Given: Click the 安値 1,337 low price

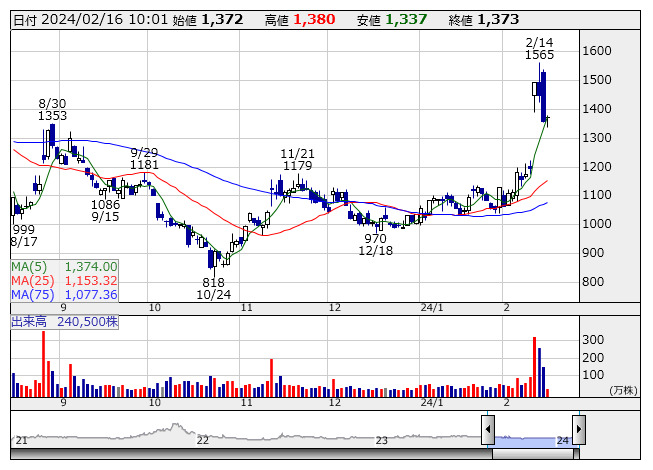Looking at the screenshot, I should (392, 20).
